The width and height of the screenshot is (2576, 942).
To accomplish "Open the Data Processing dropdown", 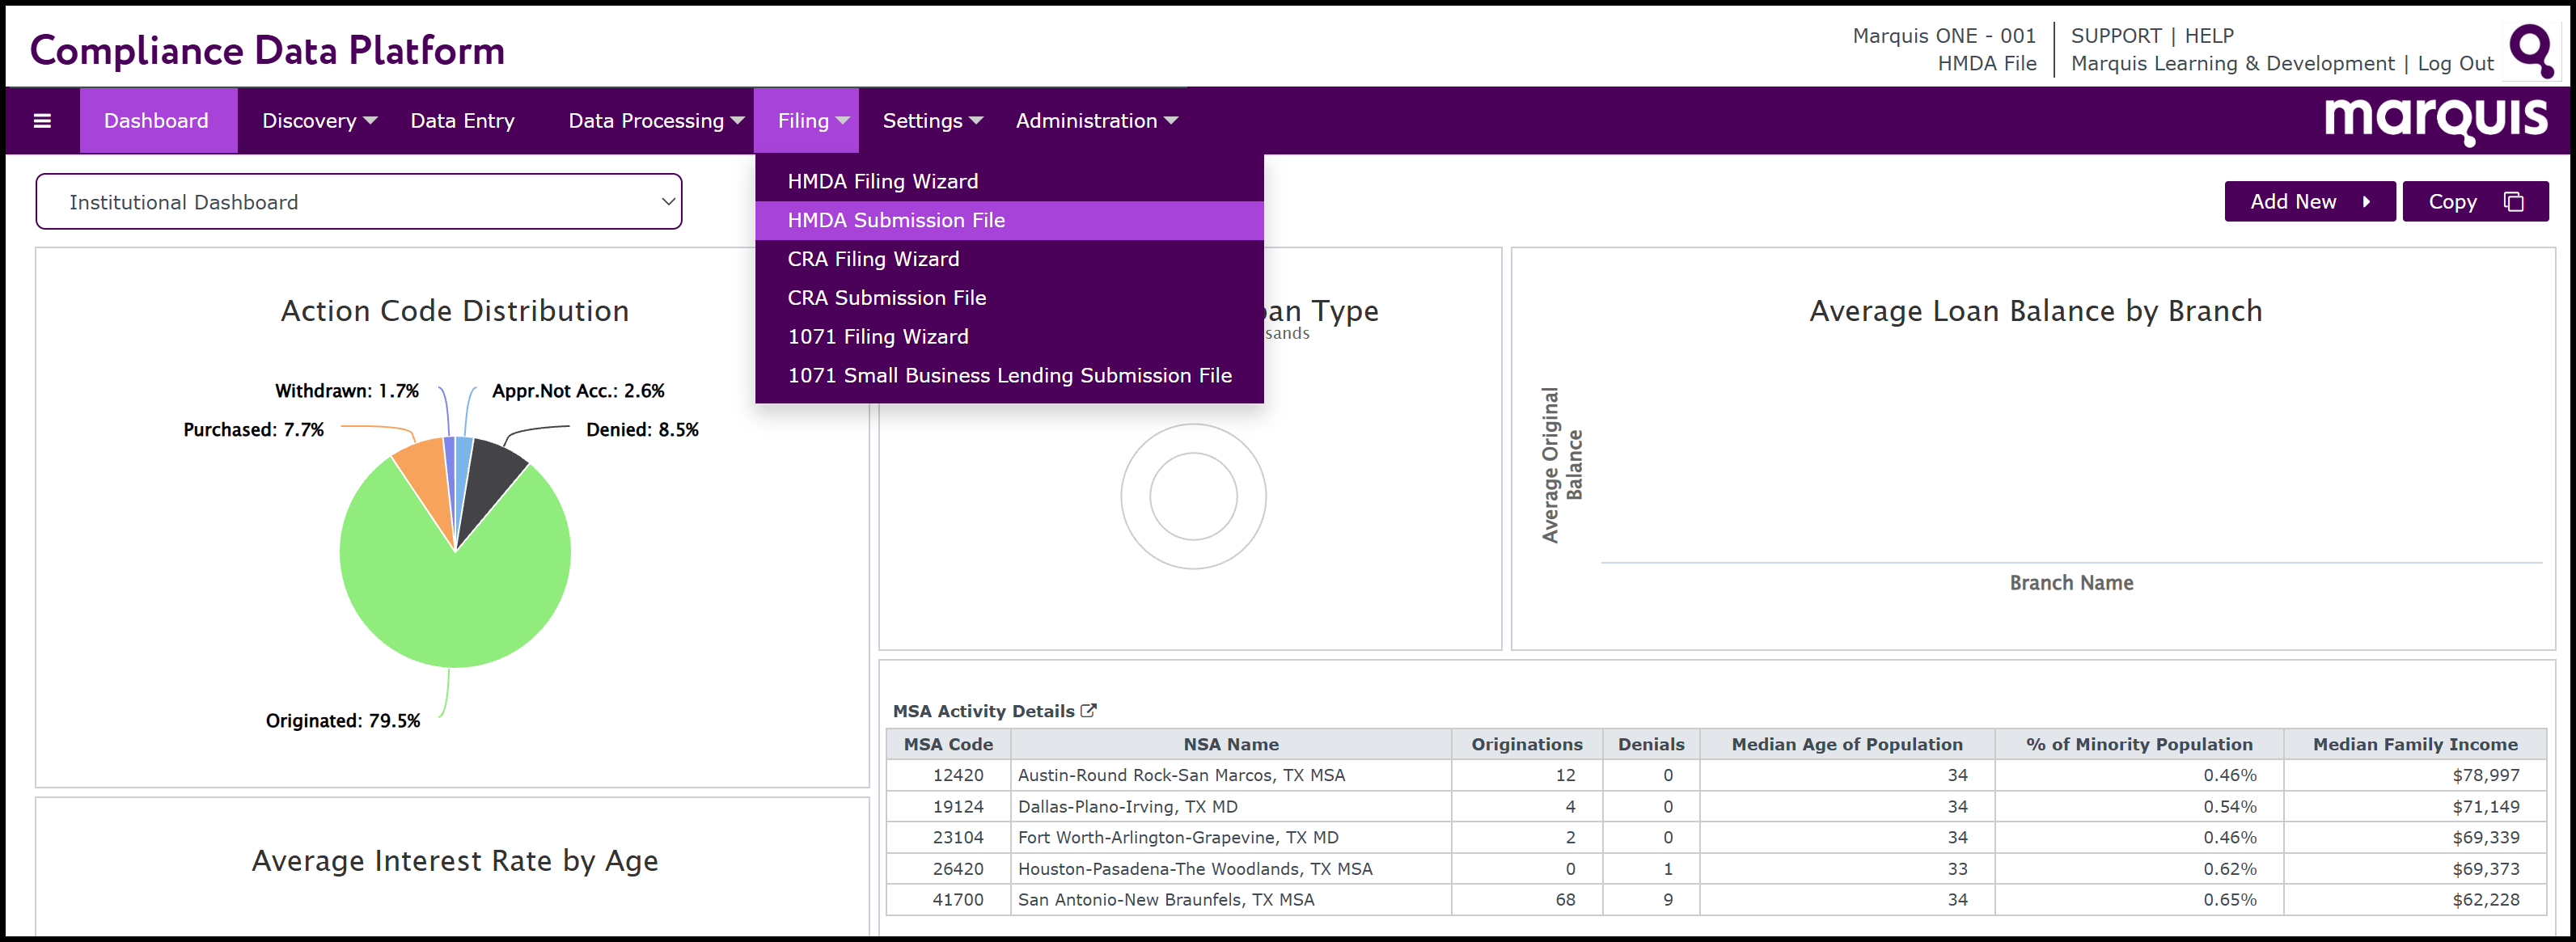I will click(655, 121).
